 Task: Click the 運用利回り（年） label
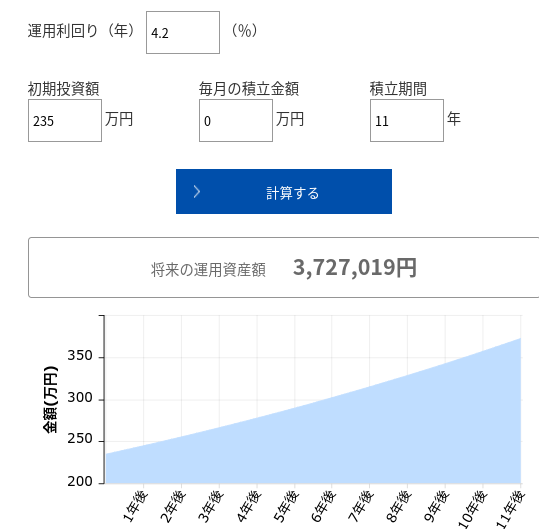pyautogui.click(x=81, y=31)
